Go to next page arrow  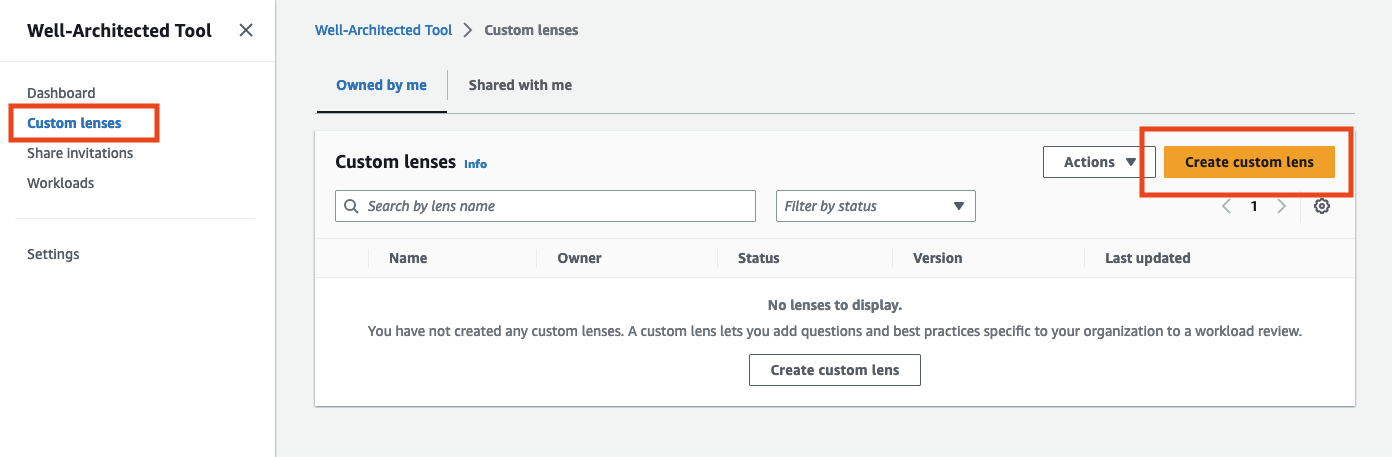click(x=1282, y=206)
